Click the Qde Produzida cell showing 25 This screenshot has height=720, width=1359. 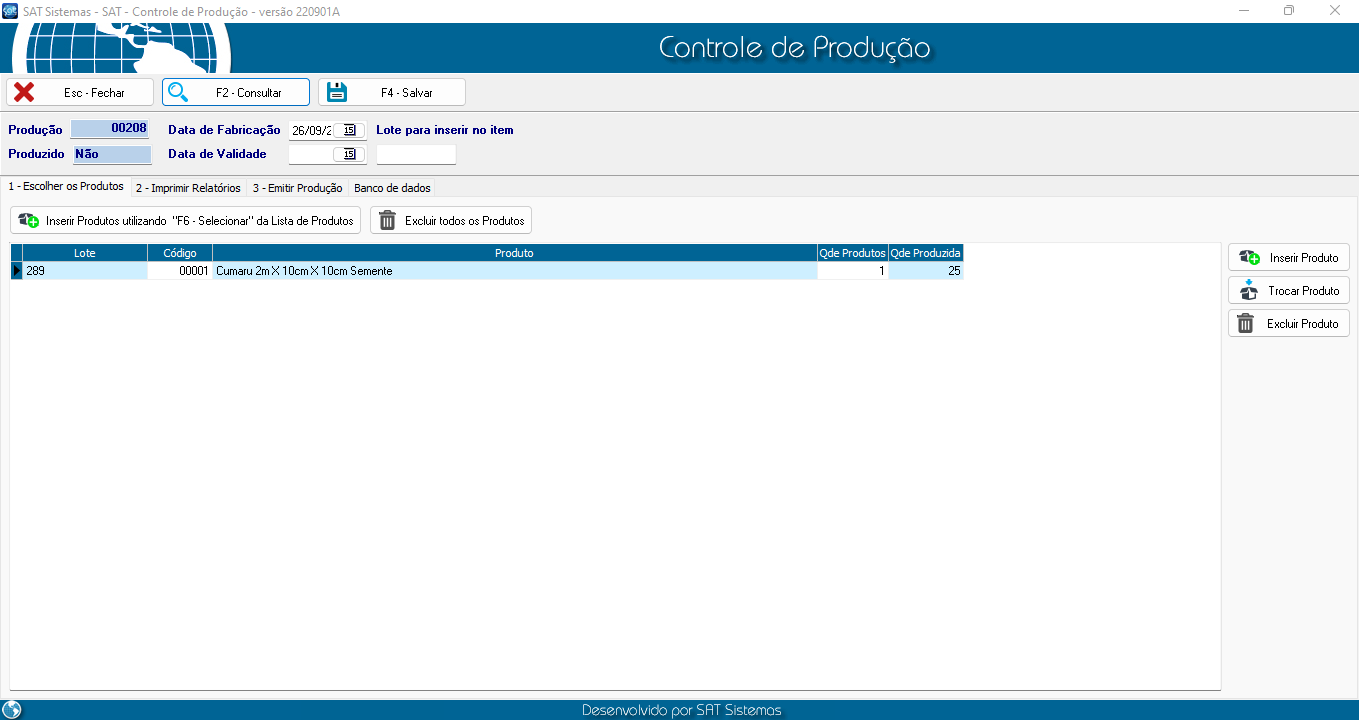[x=925, y=271]
